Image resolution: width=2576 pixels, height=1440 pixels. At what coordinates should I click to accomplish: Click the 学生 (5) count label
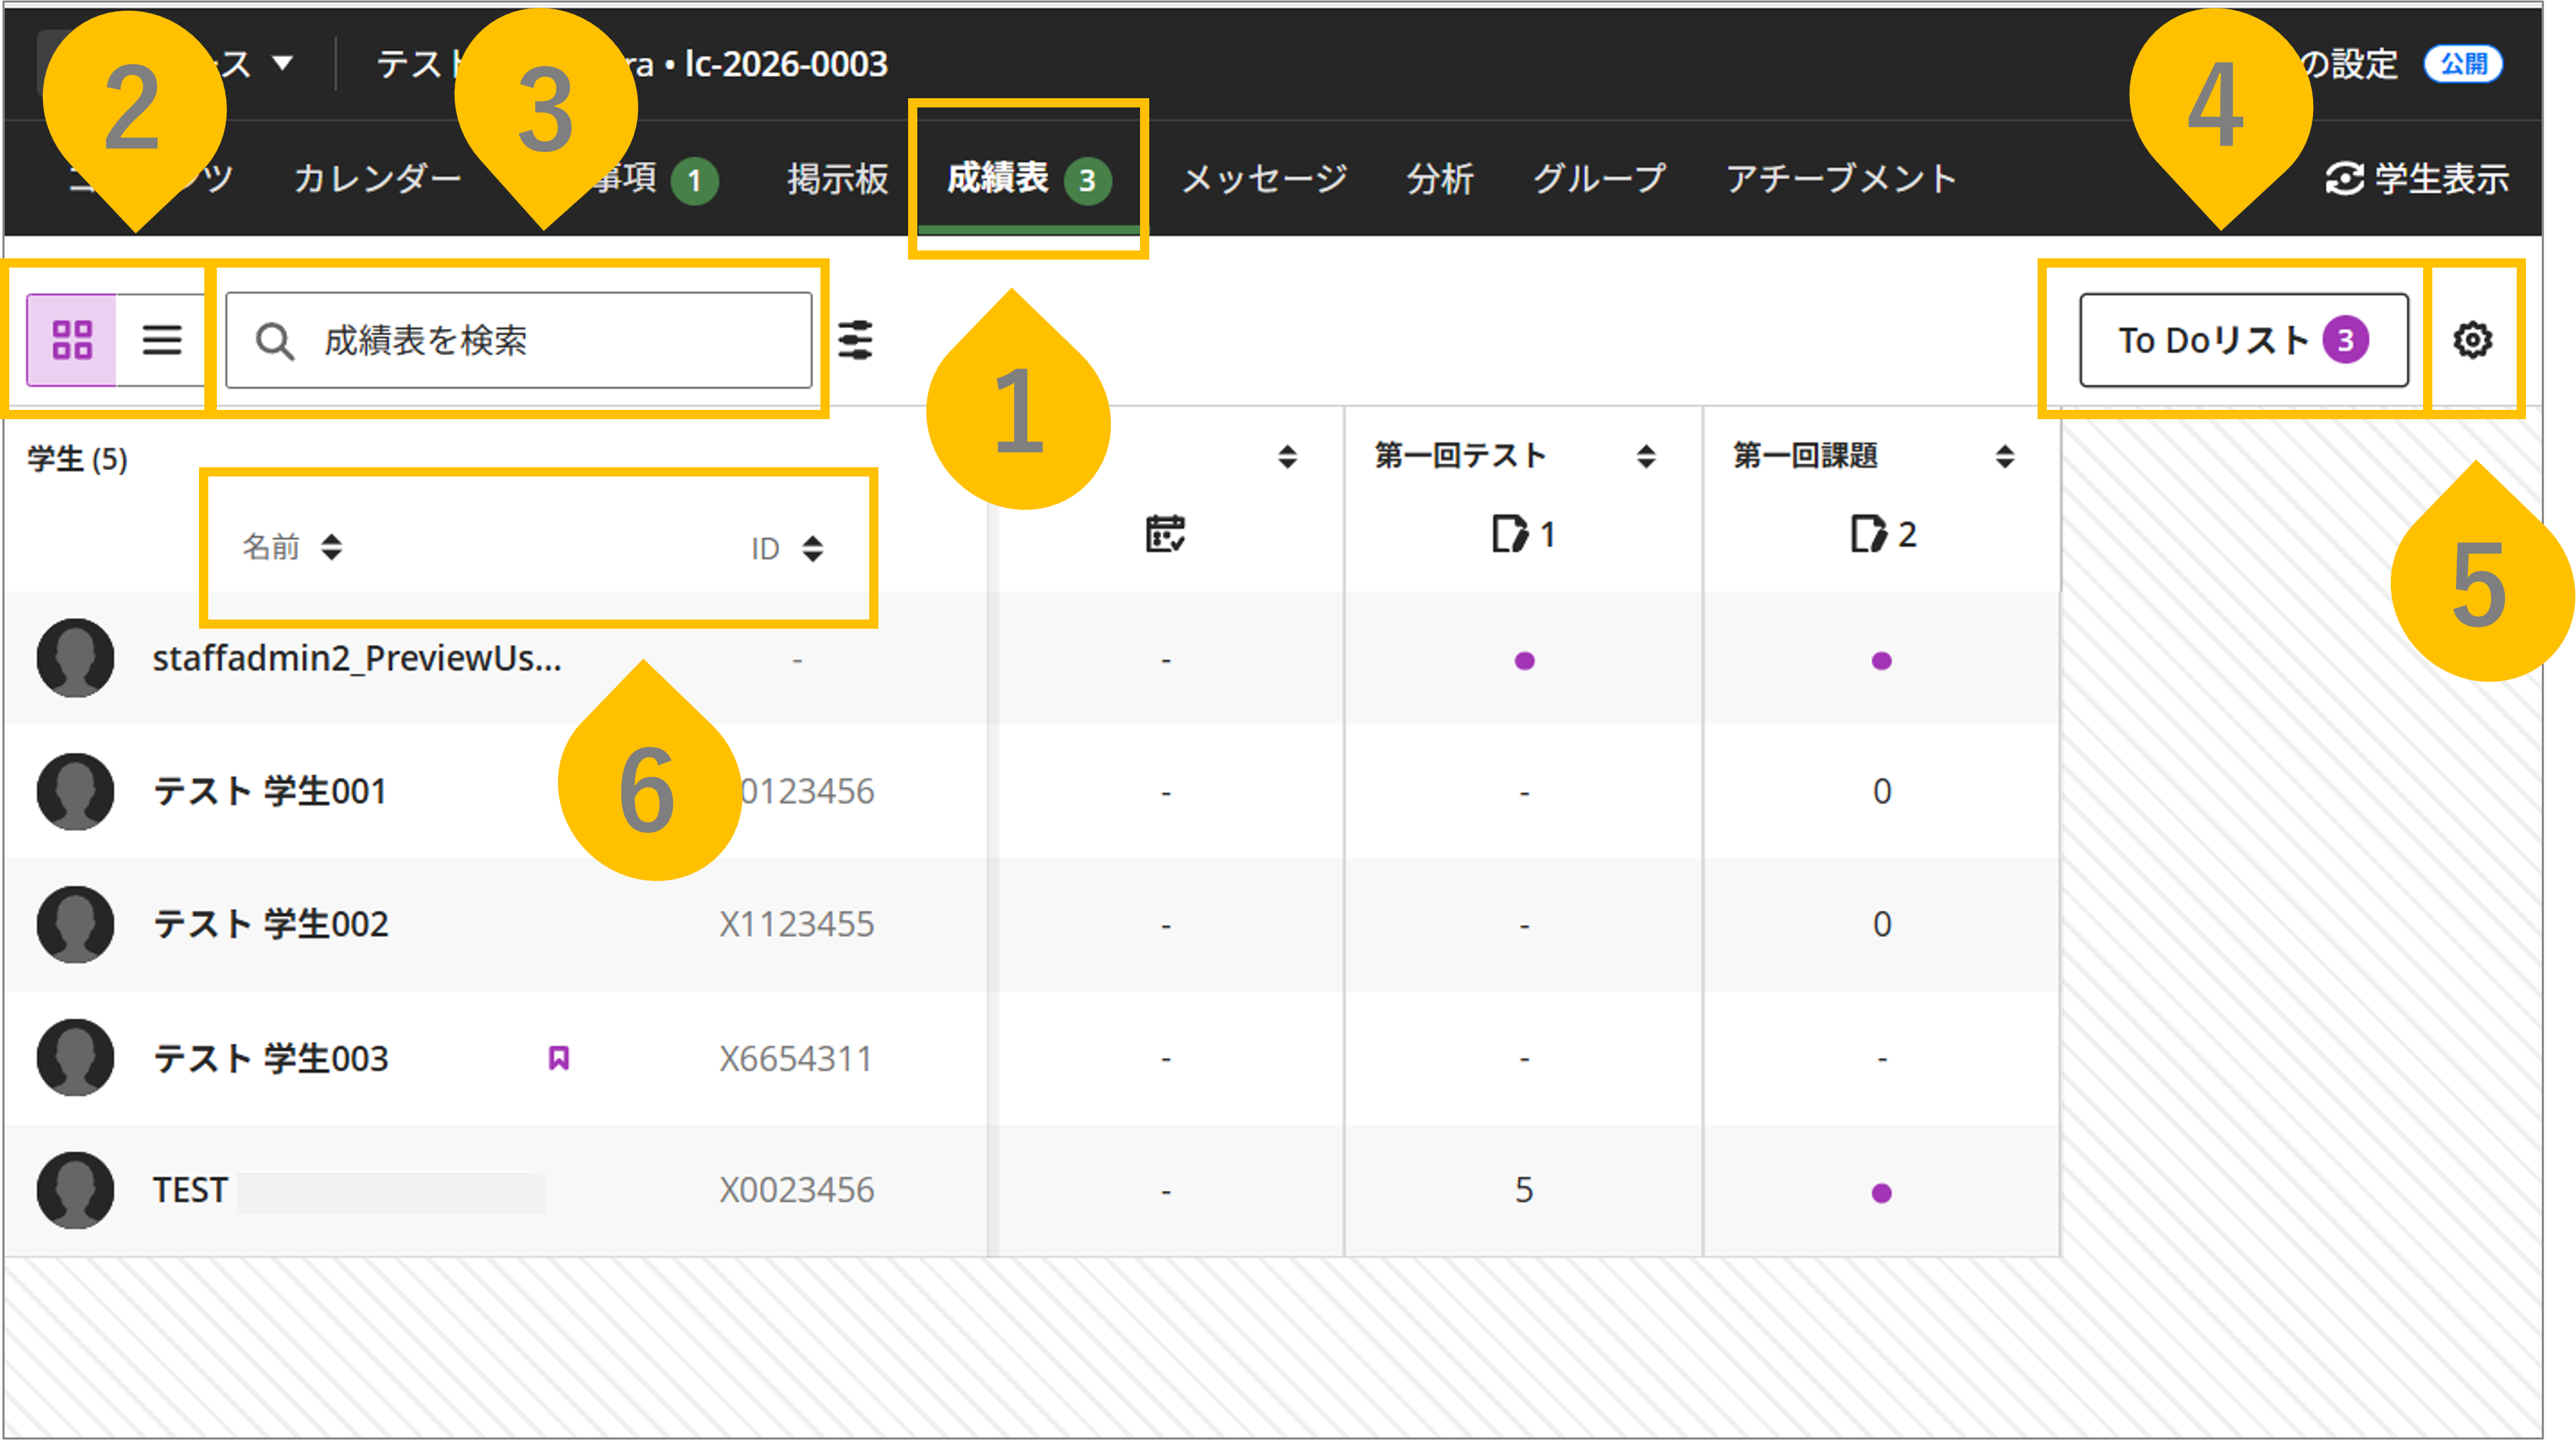(x=78, y=459)
